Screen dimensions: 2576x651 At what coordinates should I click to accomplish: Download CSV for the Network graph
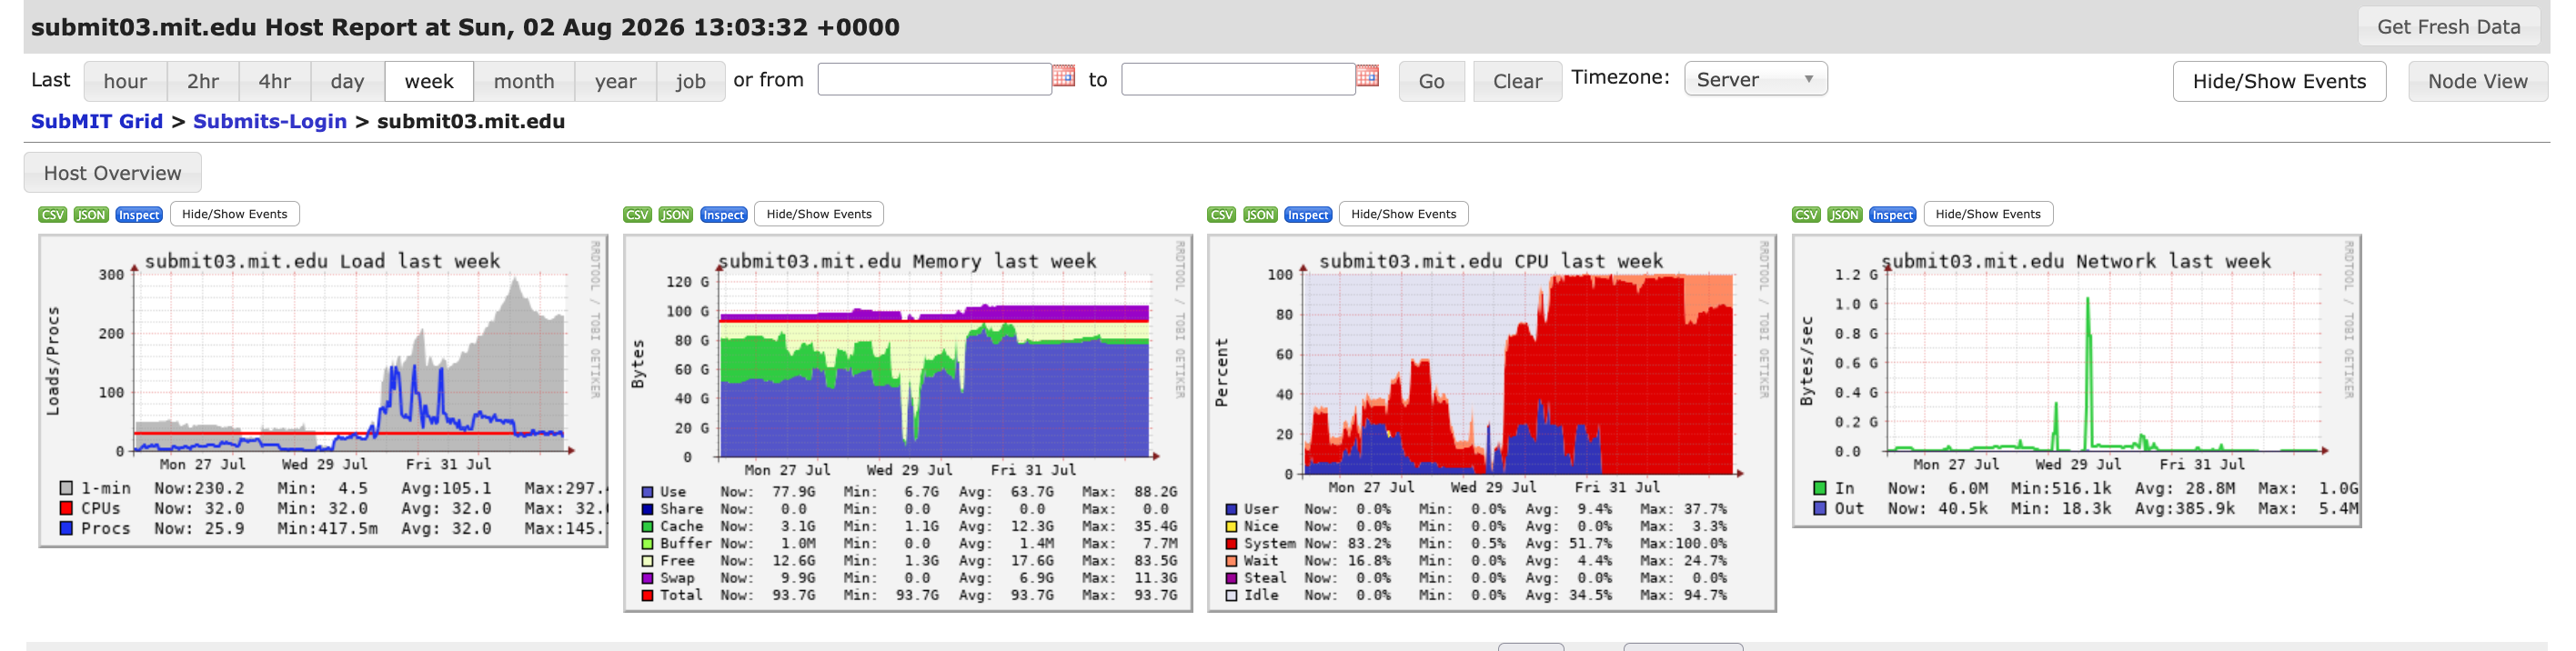pyautogui.click(x=1806, y=215)
